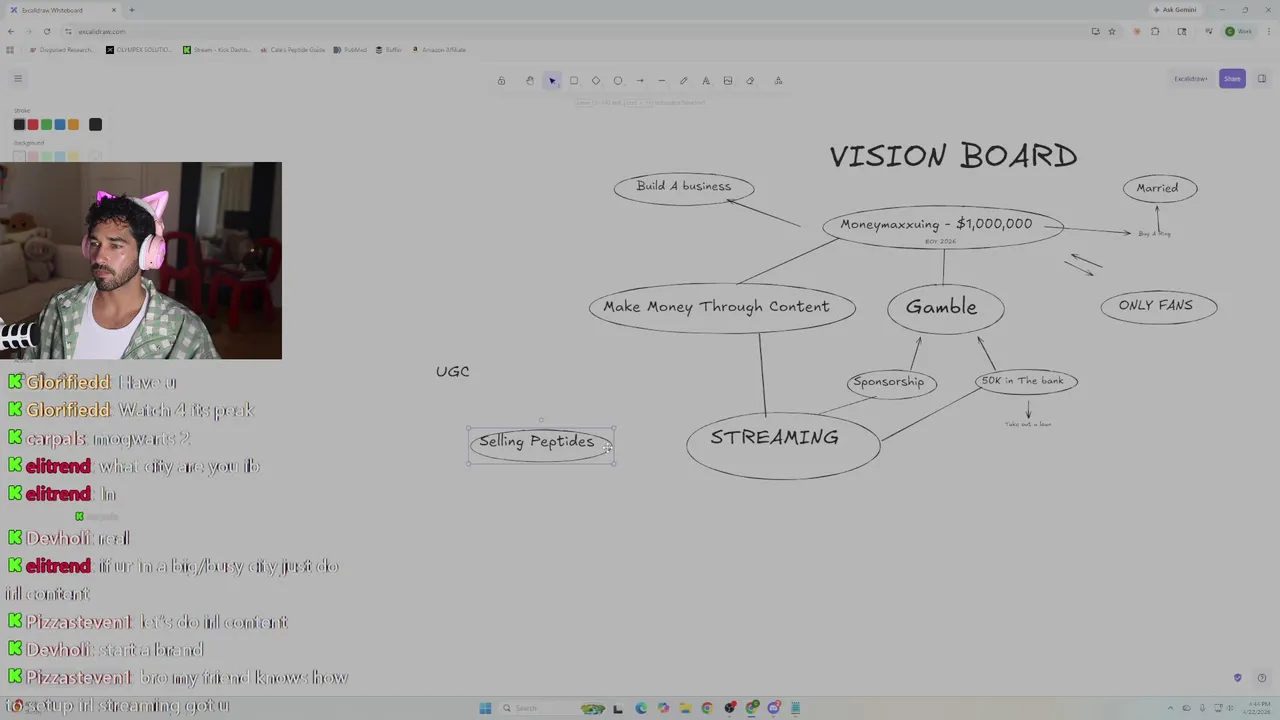Open Cate's Peptide Guide bookmark
Screen dimensions: 1280x720
292,49
